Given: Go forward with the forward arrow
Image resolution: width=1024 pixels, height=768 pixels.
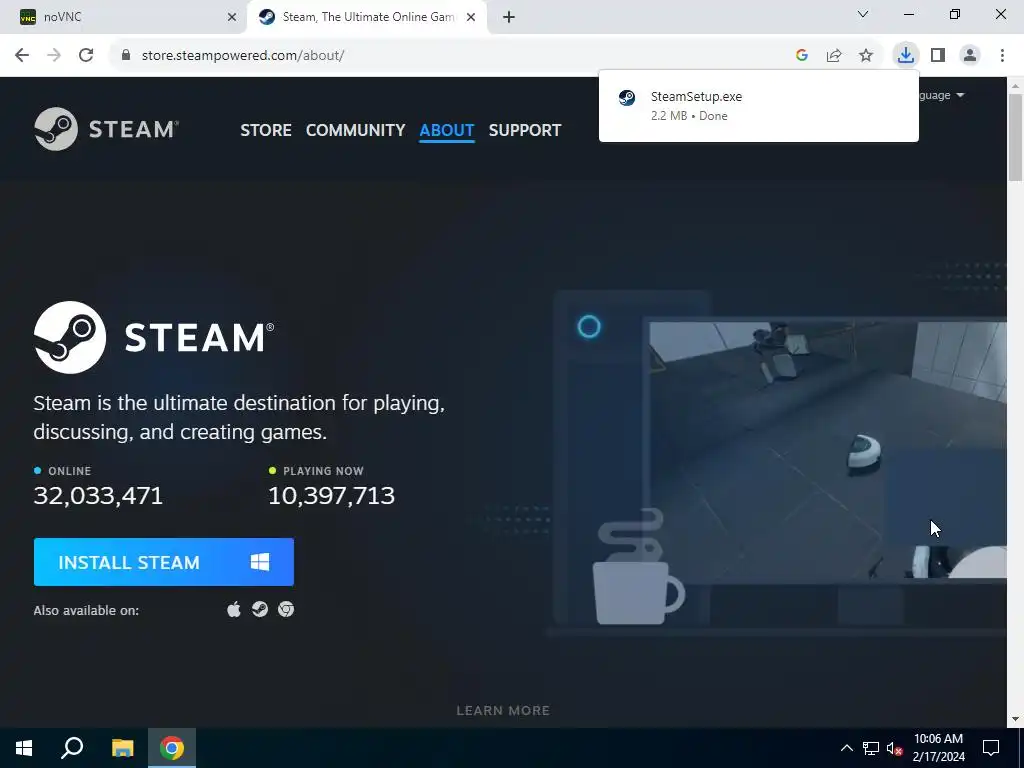Looking at the screenshot, I should click(x=54, y=56).
